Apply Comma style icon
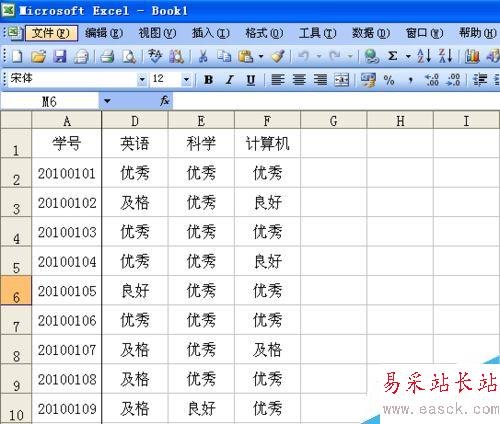The height and width of the screenshot is (424, 500). [x=411, y=80]
